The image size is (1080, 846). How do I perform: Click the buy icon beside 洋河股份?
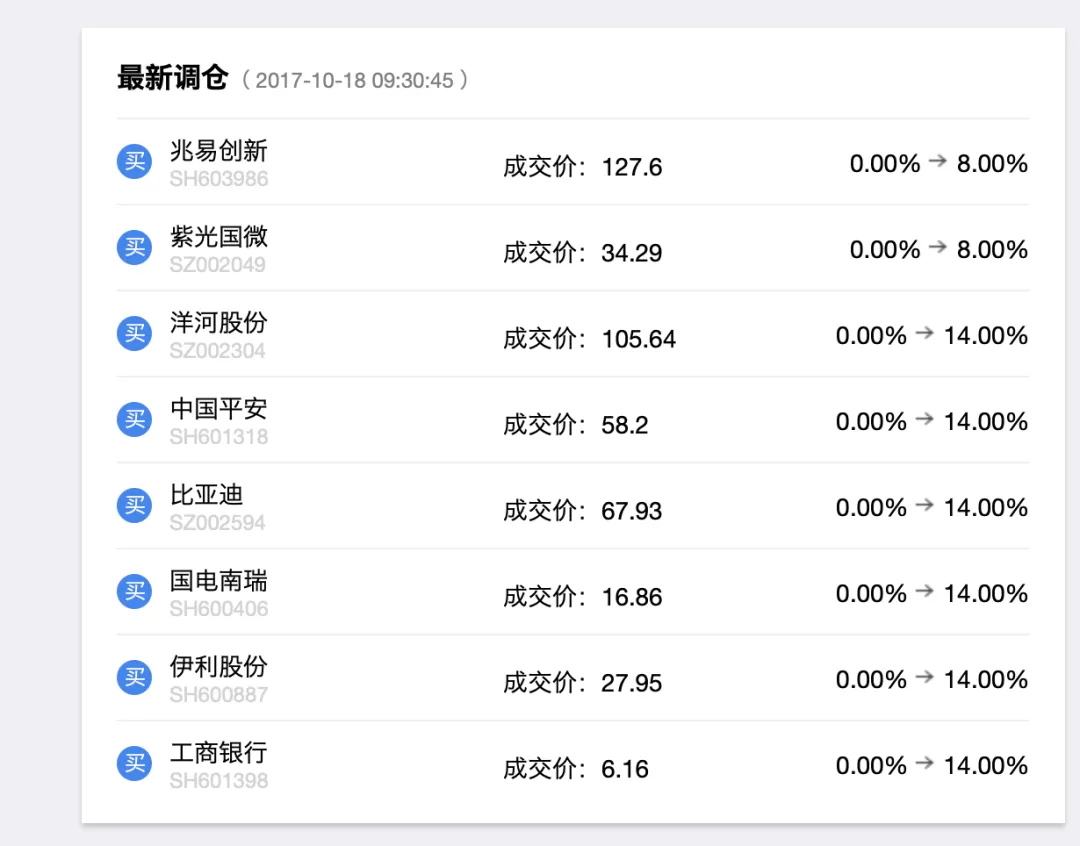134,333
